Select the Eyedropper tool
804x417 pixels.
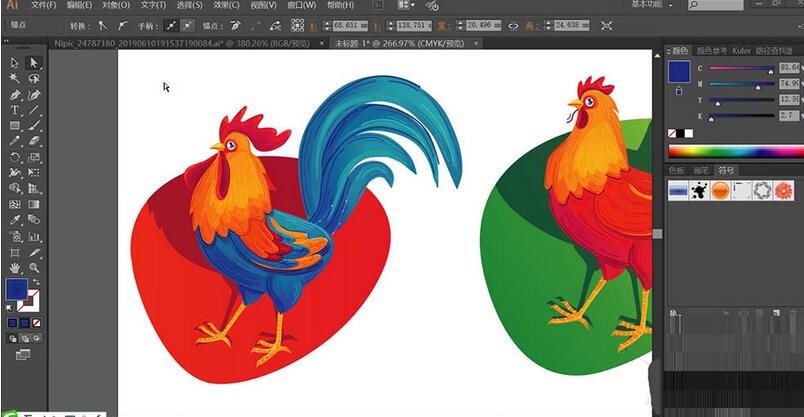point(15,220)
